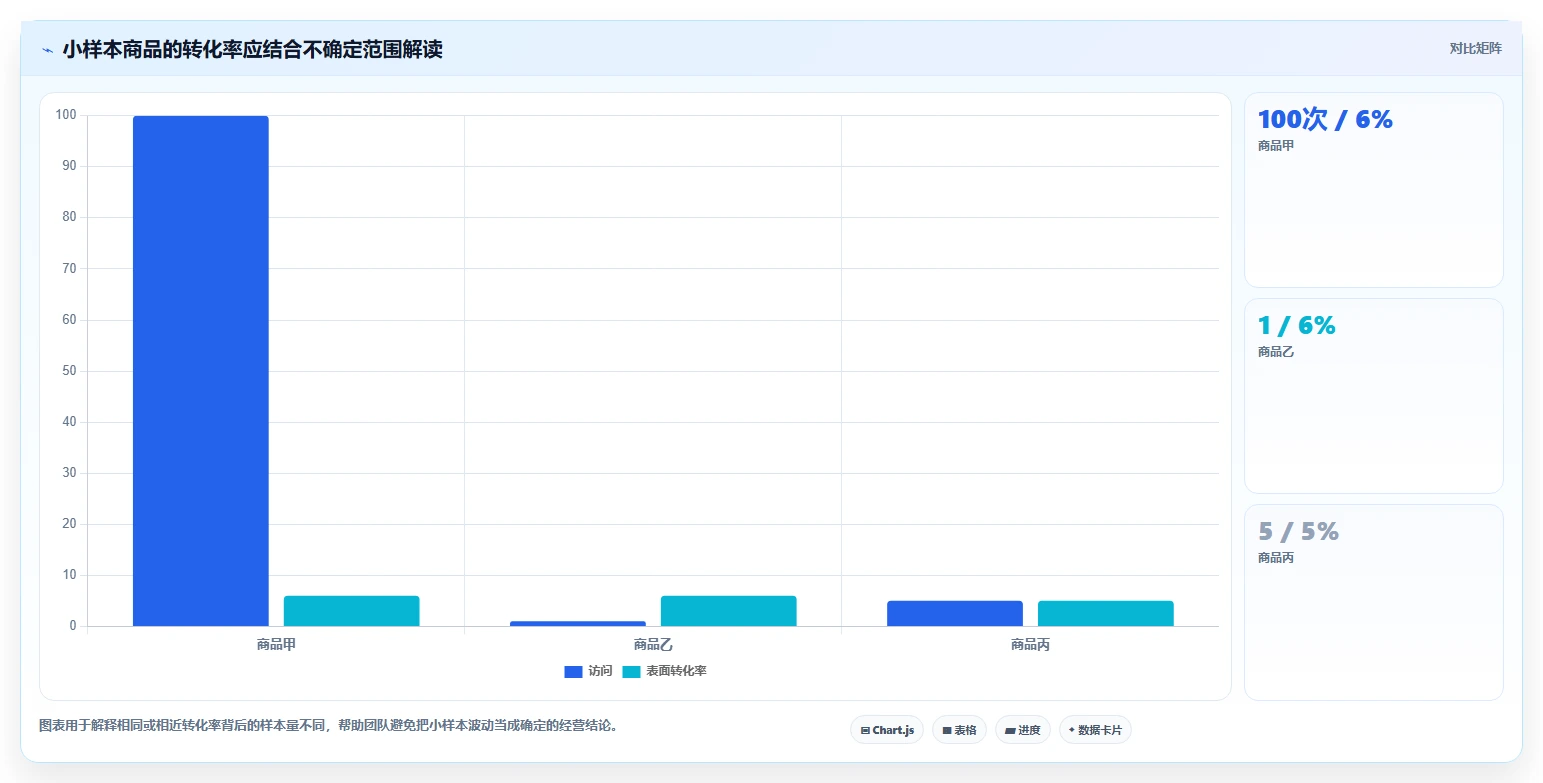
Task: Click the 商品甲 x-axis label
Action: pos(276,645)
